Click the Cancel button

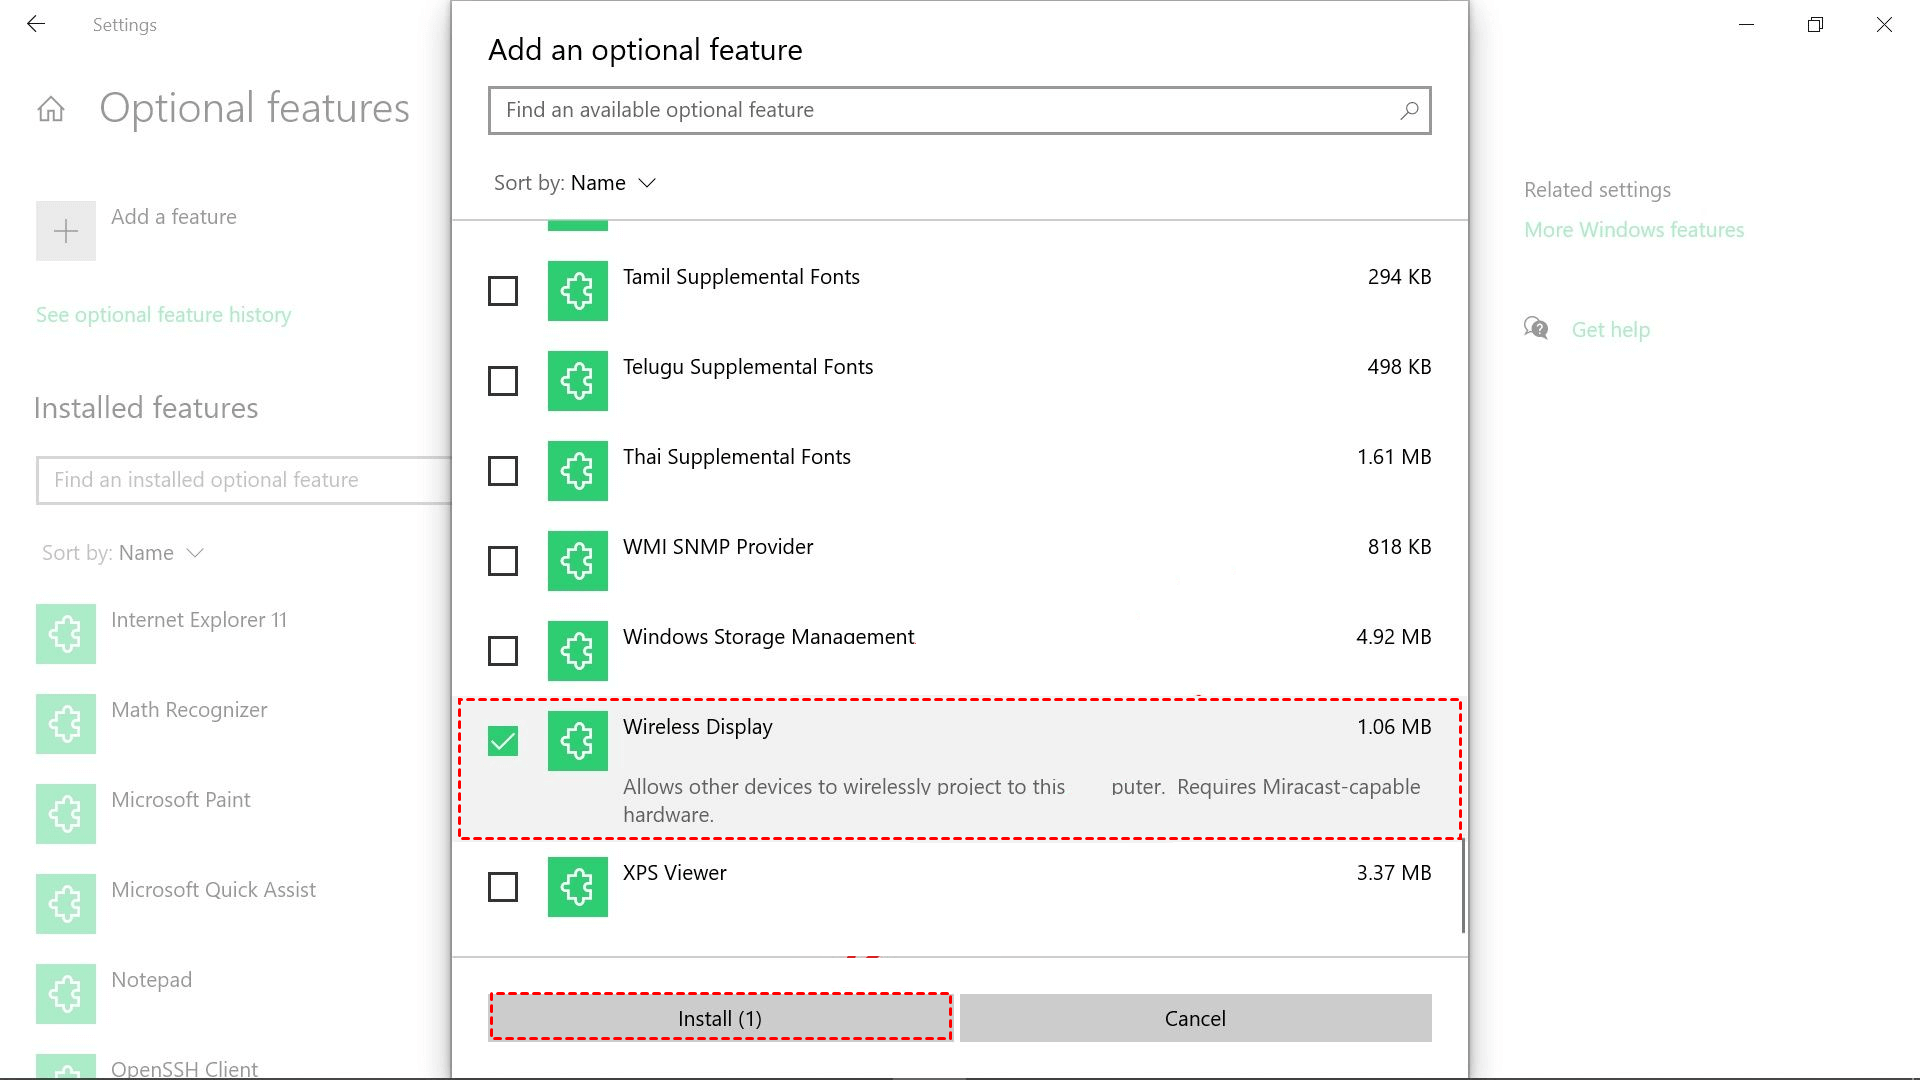1195,1018
